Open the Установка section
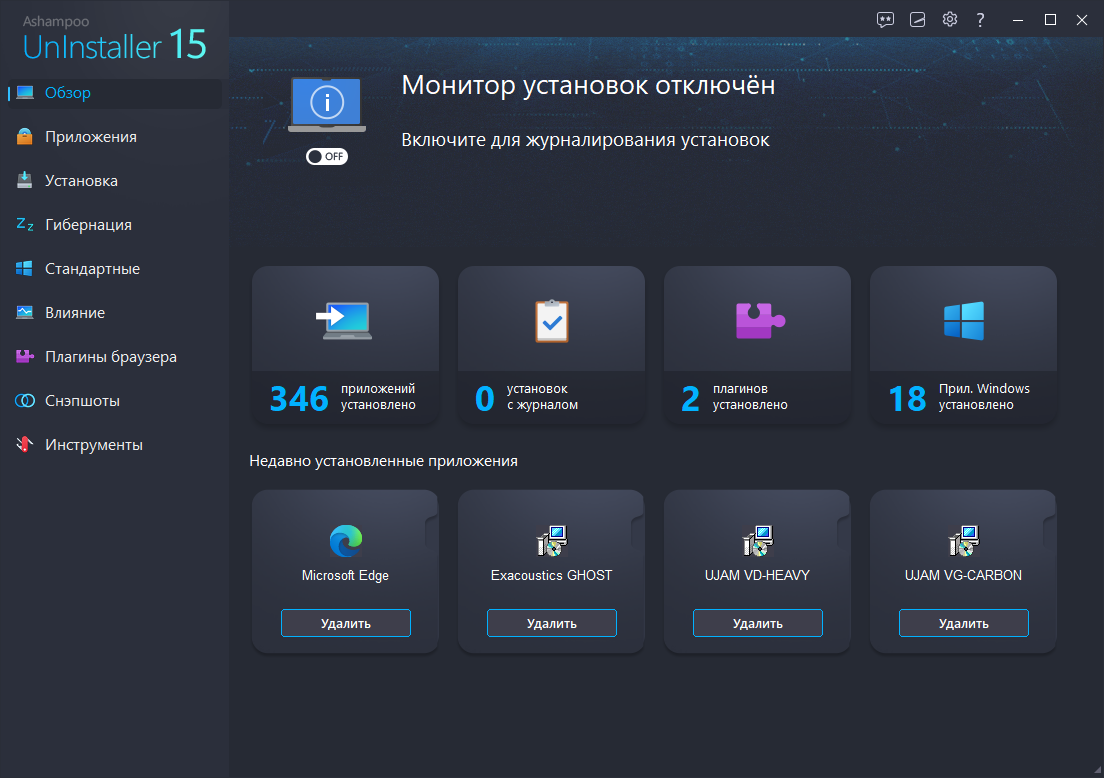Screen dimensions: 1104x778 [114, 181]
